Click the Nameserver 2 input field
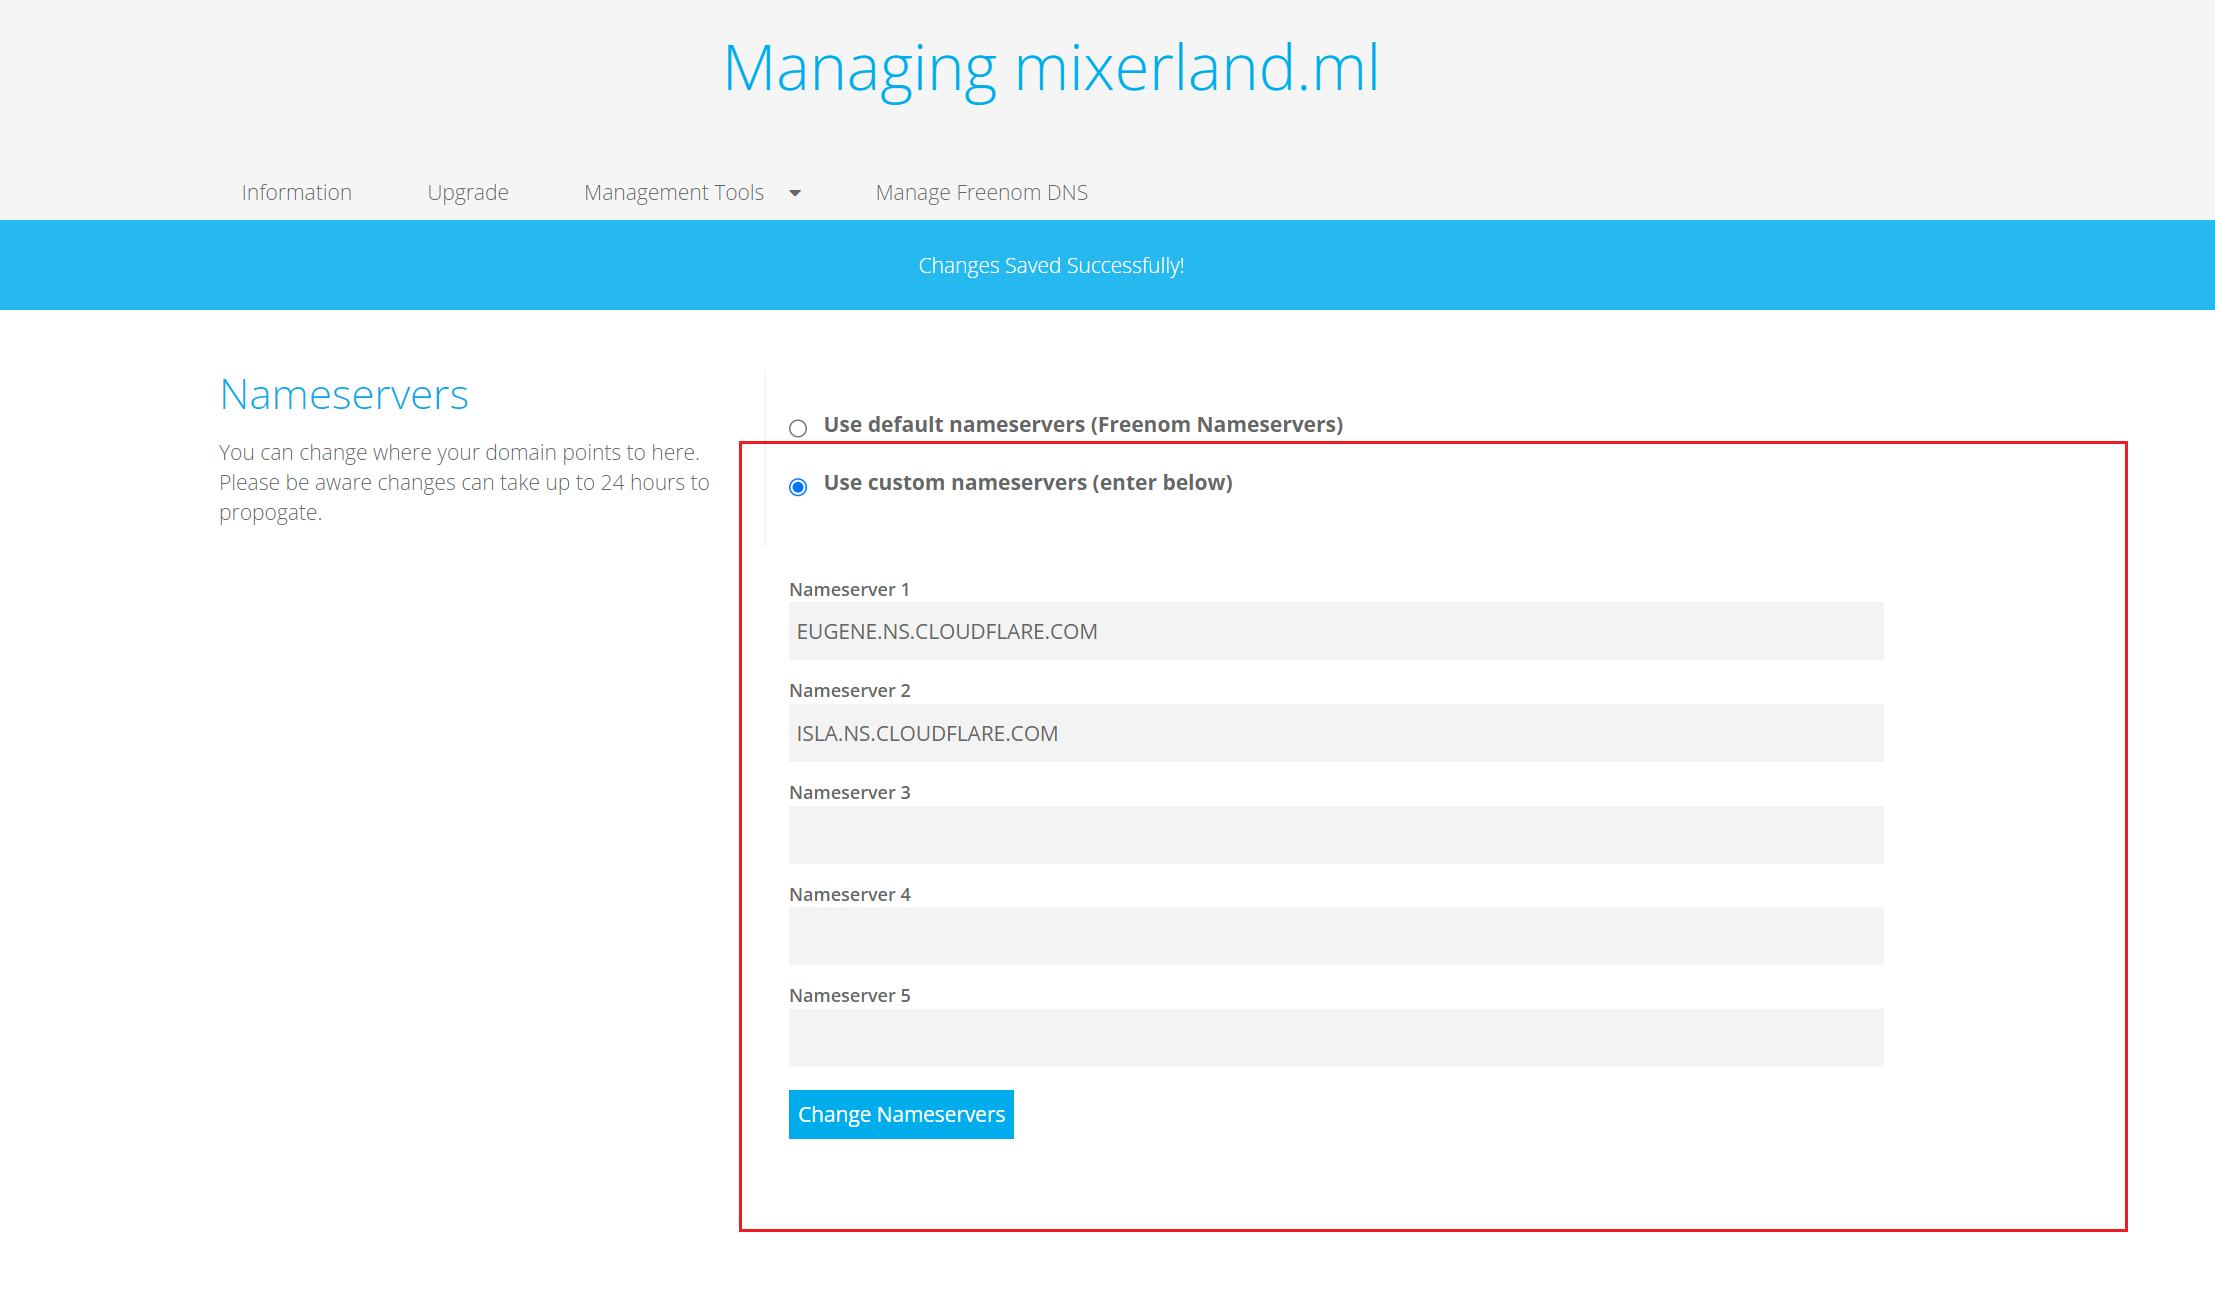The height and width of the screenshot is (1310, 2215). (x=1336, y=733)
